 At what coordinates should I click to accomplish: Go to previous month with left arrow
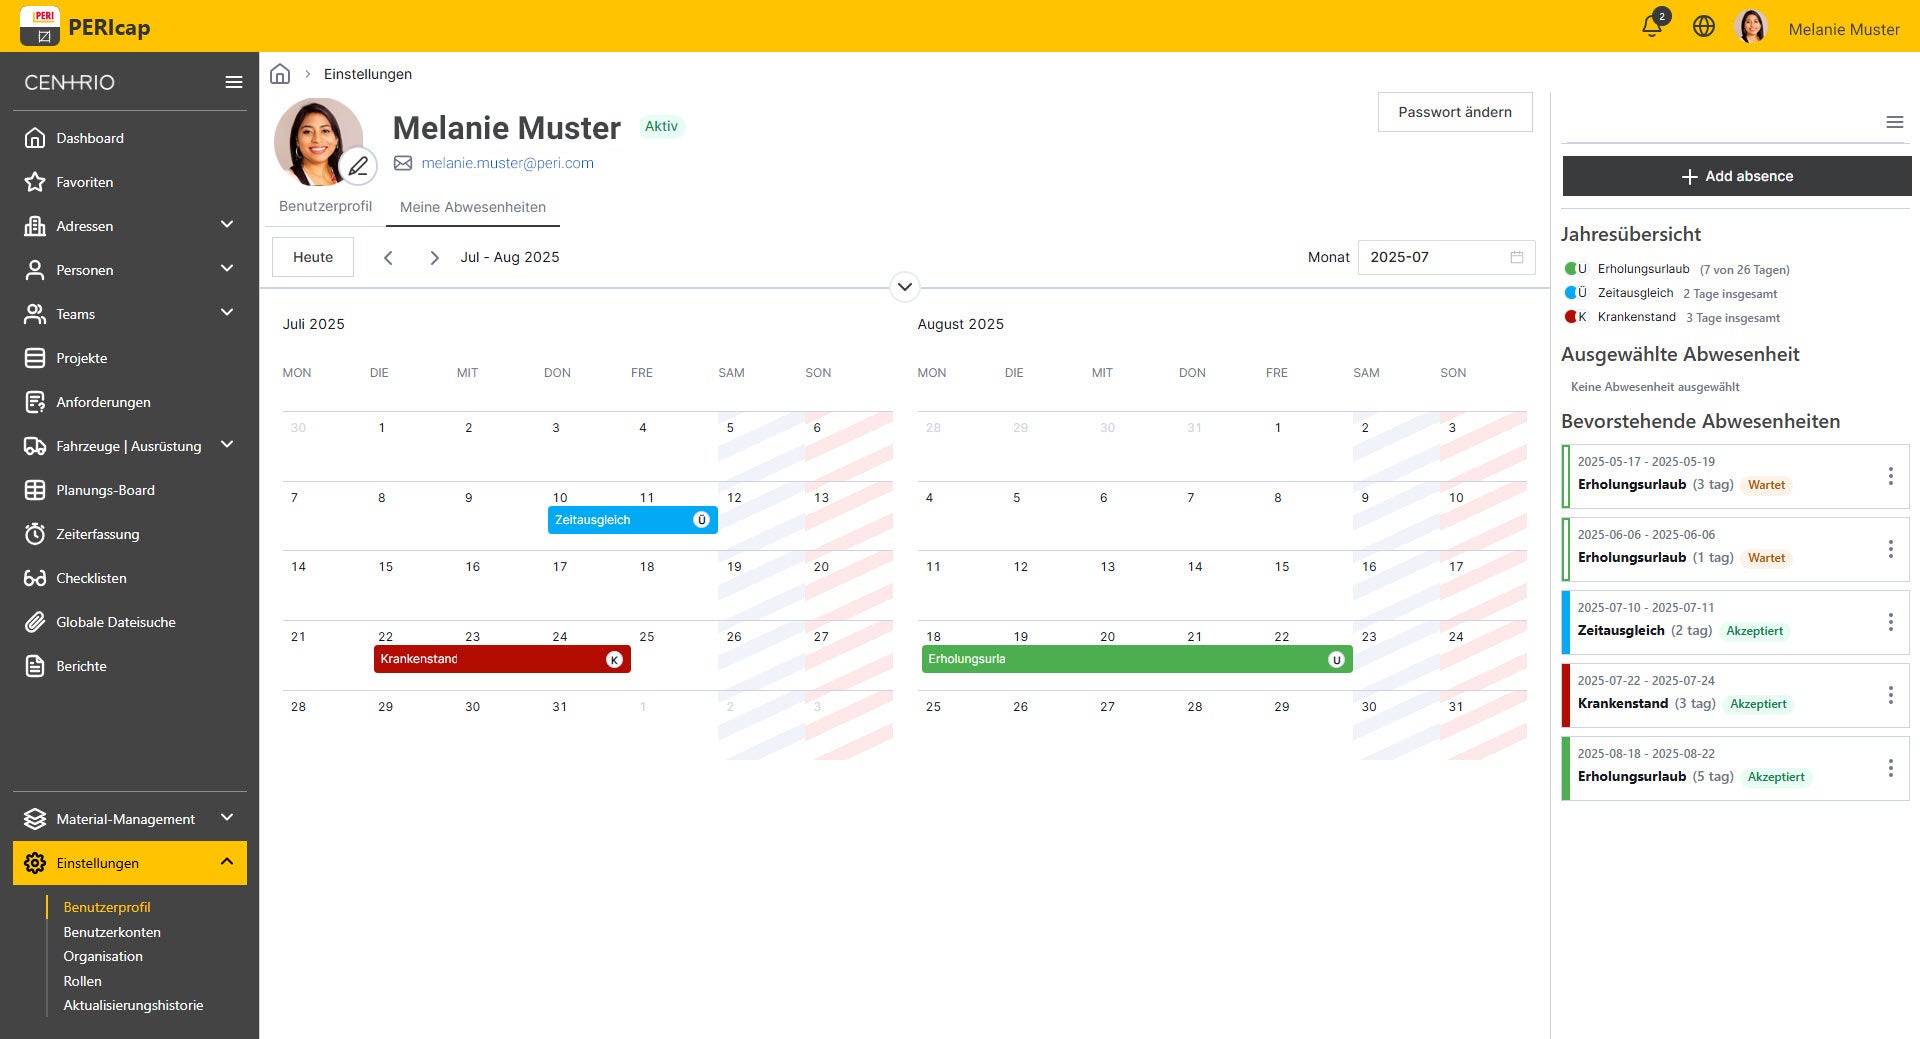pos(388,258)
